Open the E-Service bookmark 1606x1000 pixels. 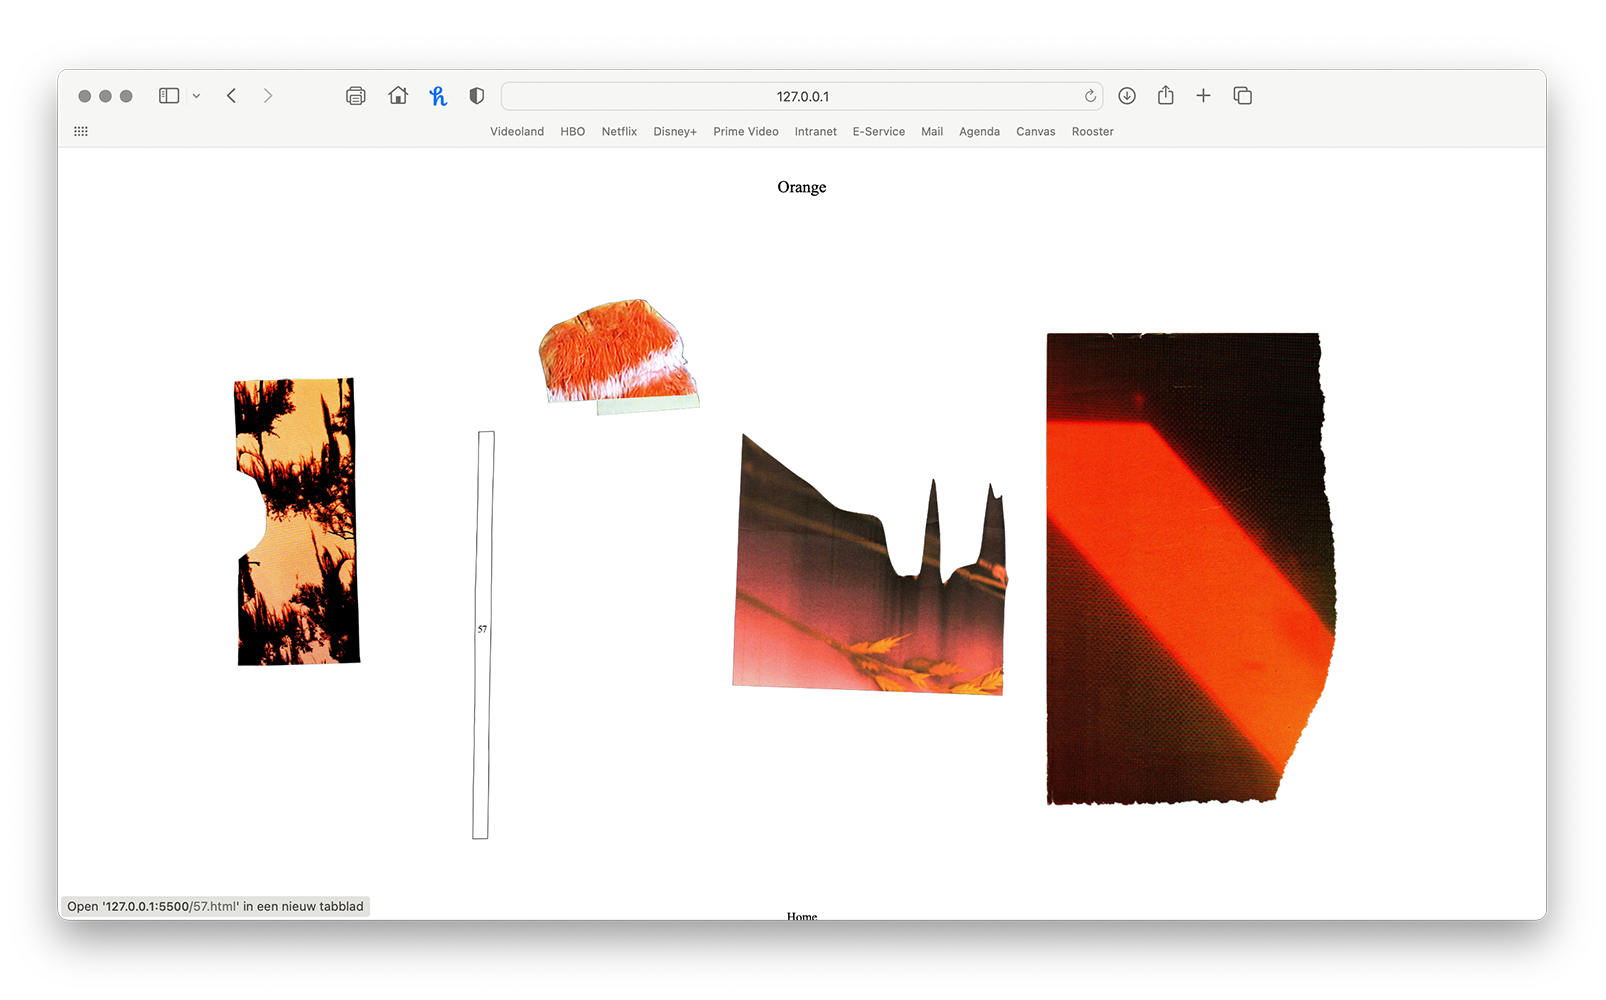coord(879,131)
